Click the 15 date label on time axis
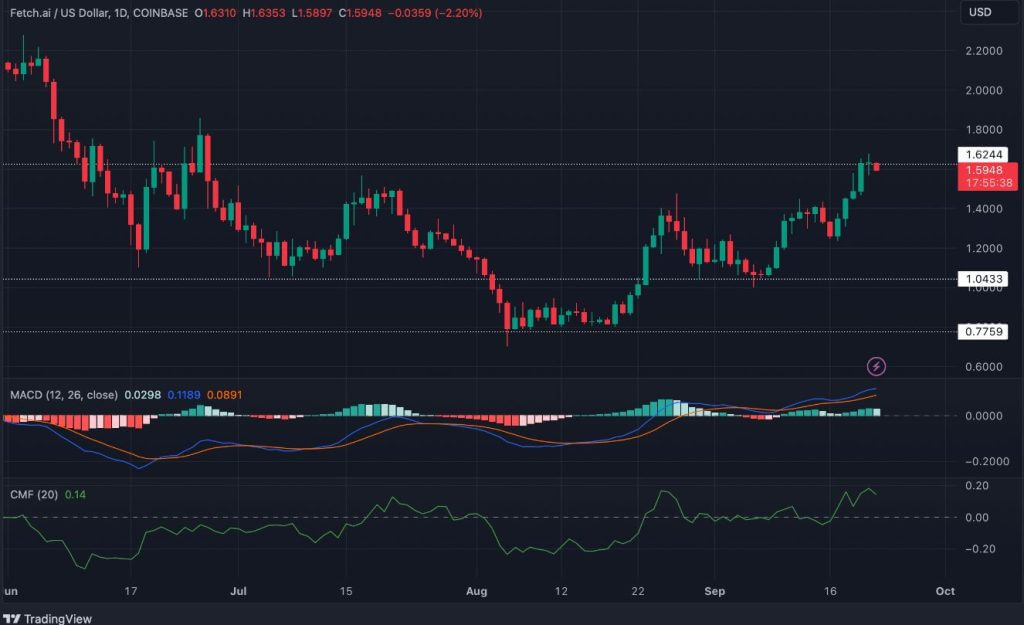 tap(345, 591)
